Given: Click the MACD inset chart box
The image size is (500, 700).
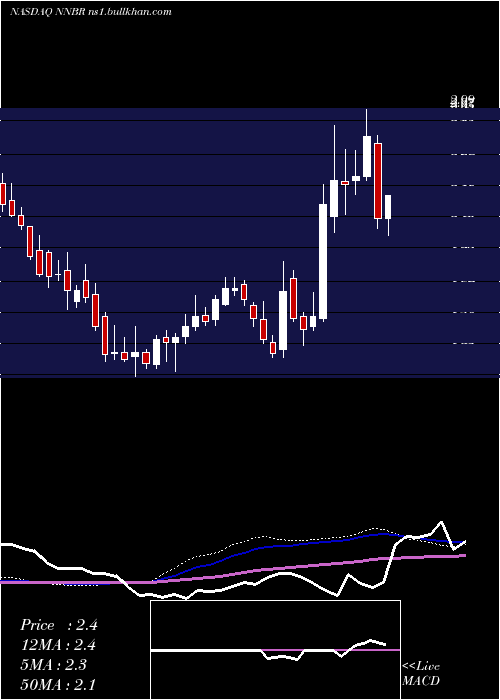Looking at the screenshot, I should tap(275, 650).
